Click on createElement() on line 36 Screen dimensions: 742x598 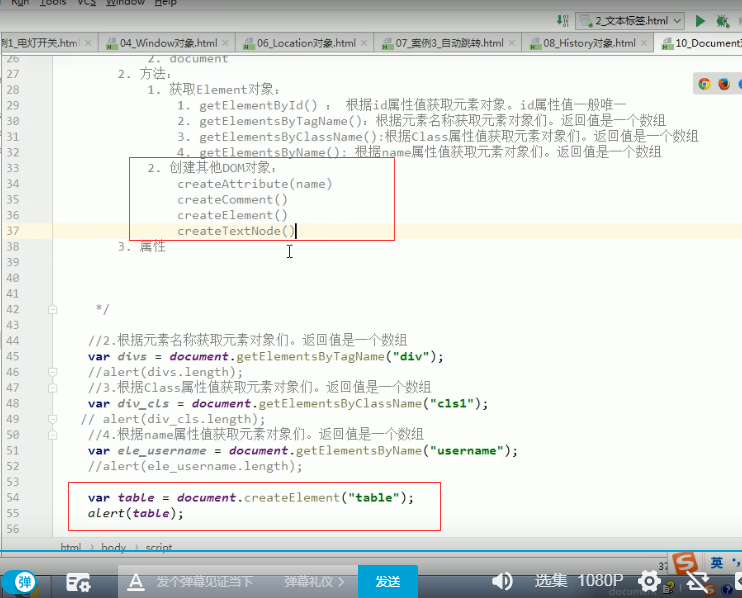tap(232, 215)
